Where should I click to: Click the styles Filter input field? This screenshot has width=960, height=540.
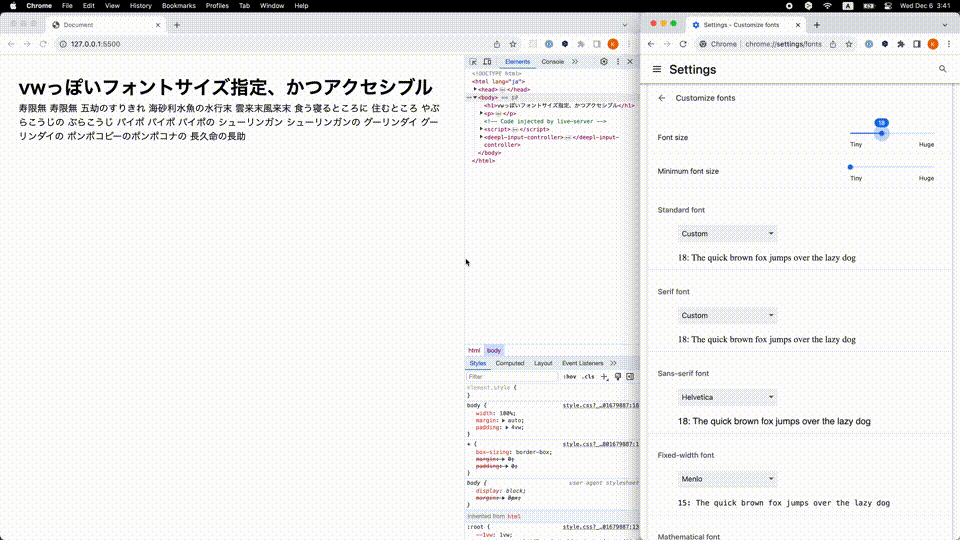(512, 377)
